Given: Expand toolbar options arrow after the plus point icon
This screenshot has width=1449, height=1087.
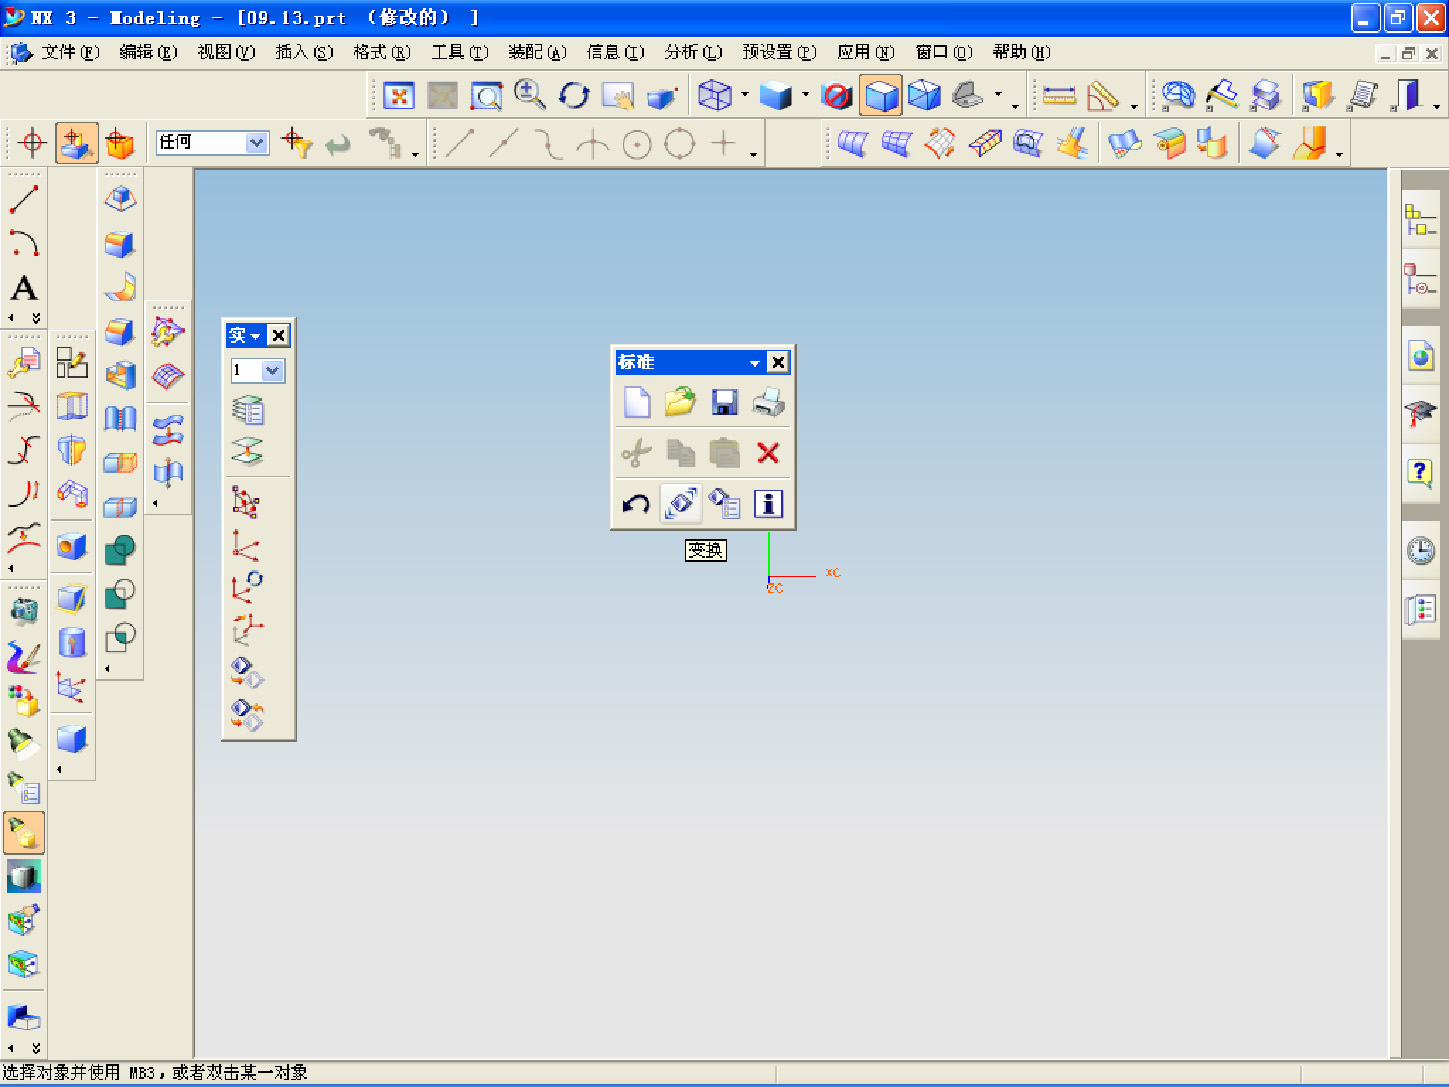Looking at the screenshot, I should tap(753, 155).
